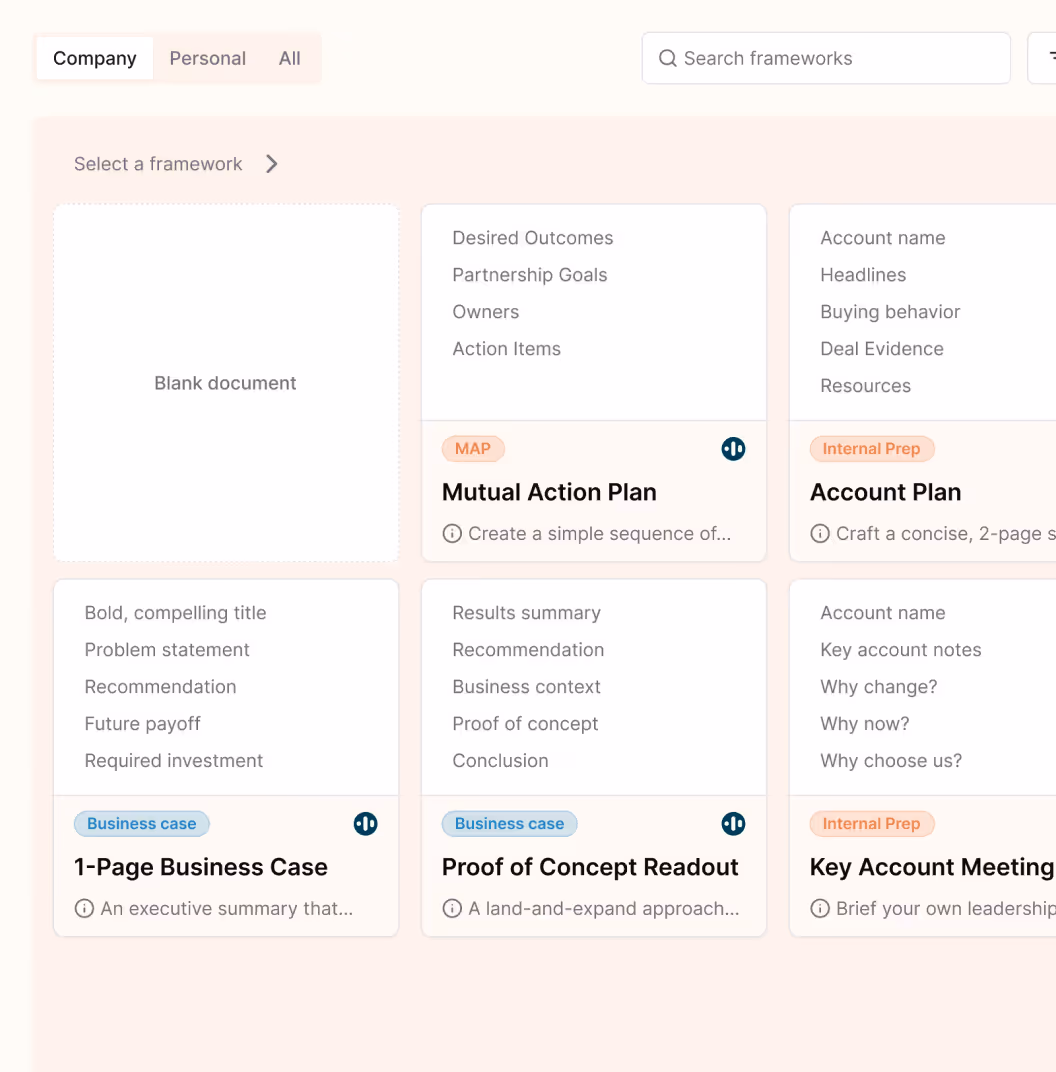Screen dimensions: 1056x1072
Task: Click Action Items text
Action: tap(506, 349)
